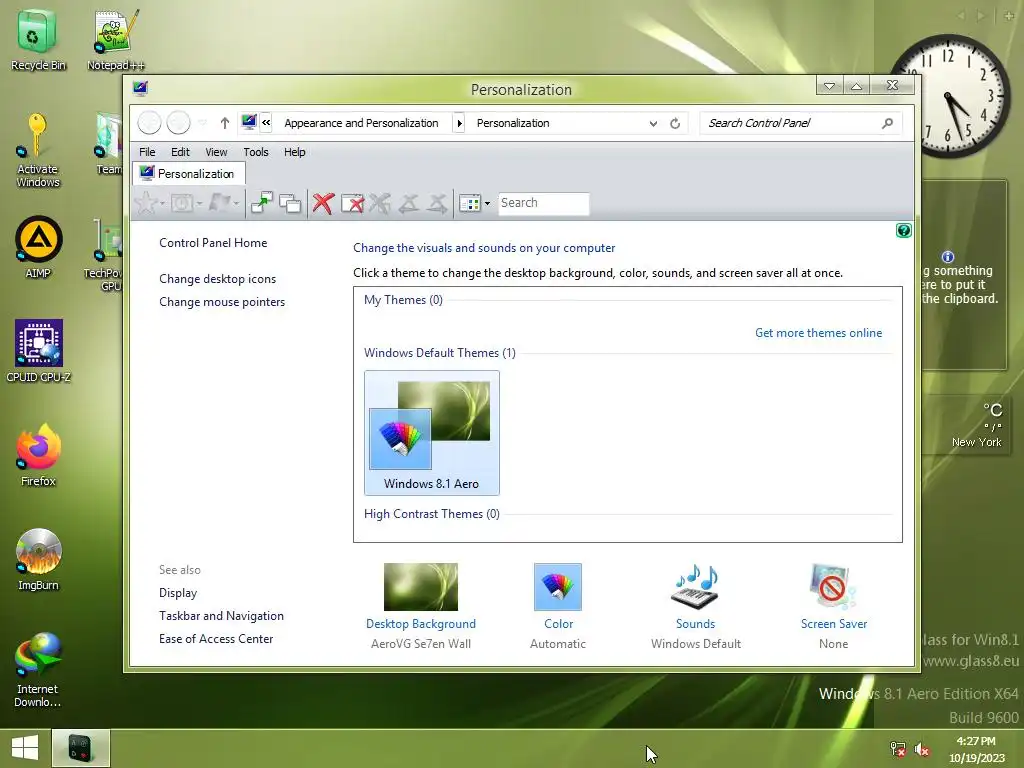Click the applications launcher toolbar icon
Viewport: 1024px width, 768px height.
click(220, 203)
